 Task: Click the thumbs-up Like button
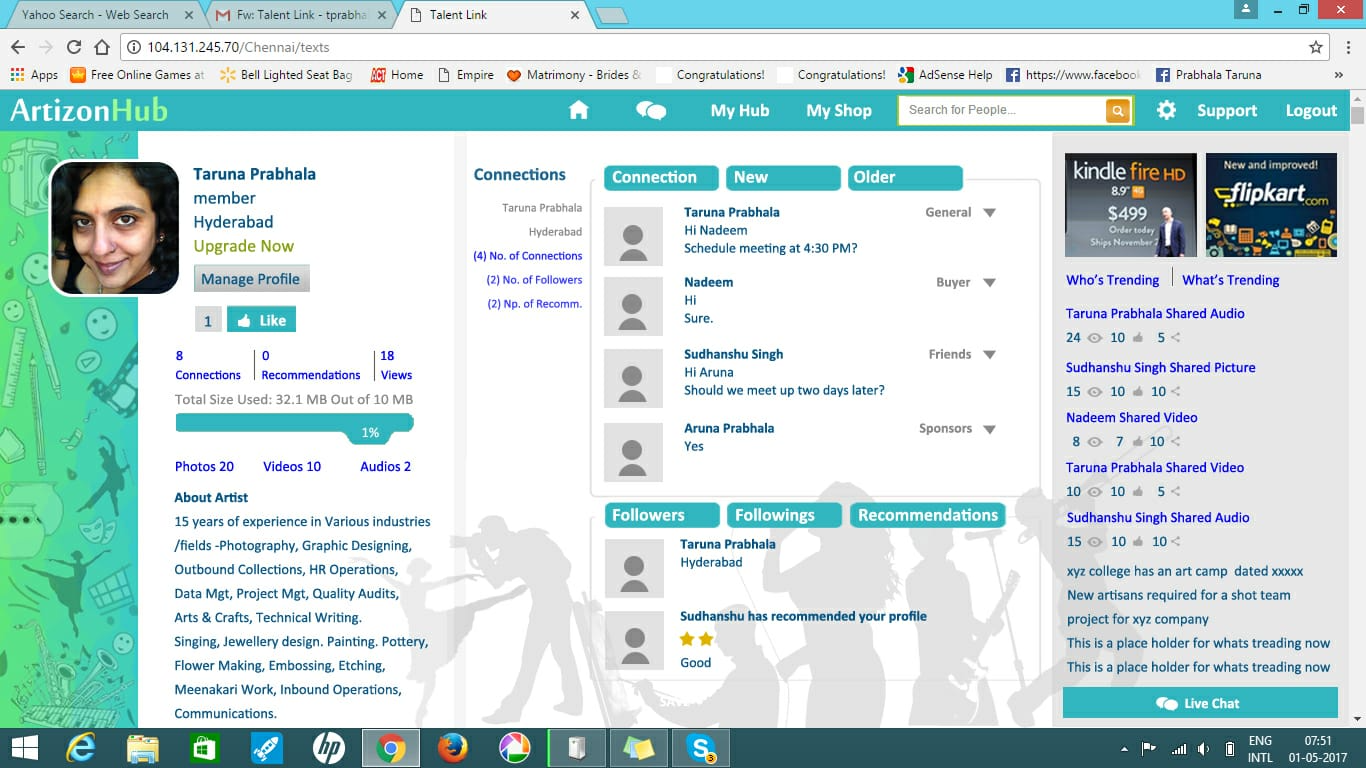[261, 320]
